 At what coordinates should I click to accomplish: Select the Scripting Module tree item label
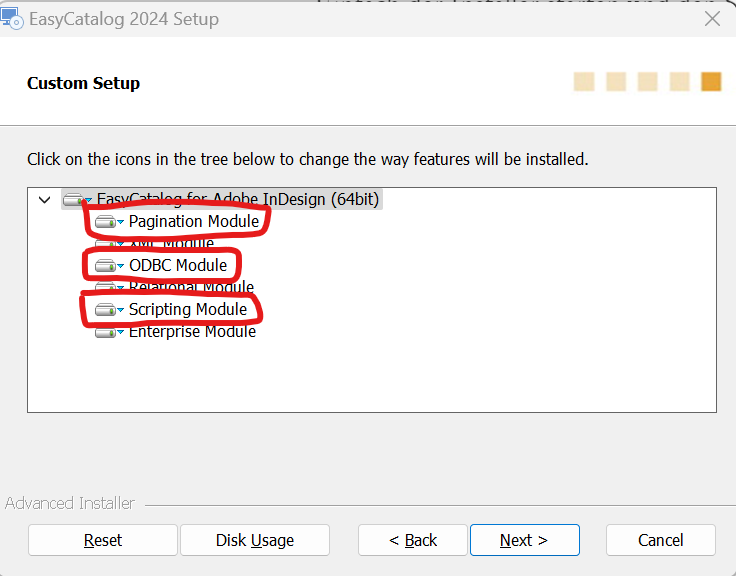pyautogui.click(x=188, y=309)
